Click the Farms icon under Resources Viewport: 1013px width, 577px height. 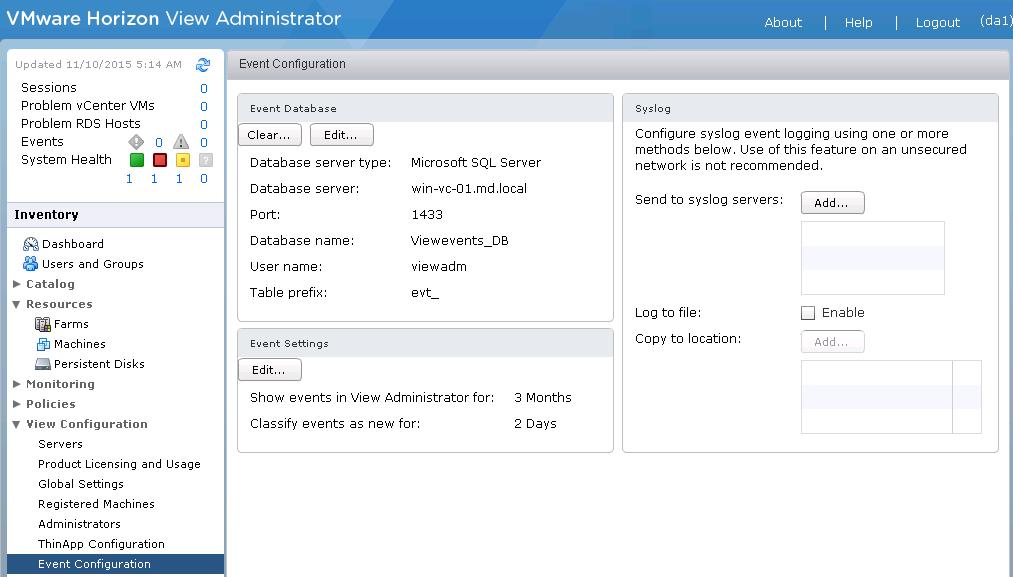pyautogui.click(x=43, y=324)
